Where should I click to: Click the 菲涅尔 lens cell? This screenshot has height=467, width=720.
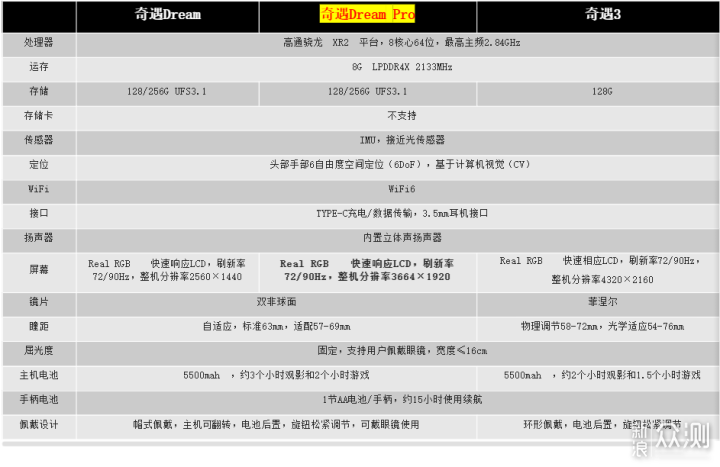(x=598, y=302)
